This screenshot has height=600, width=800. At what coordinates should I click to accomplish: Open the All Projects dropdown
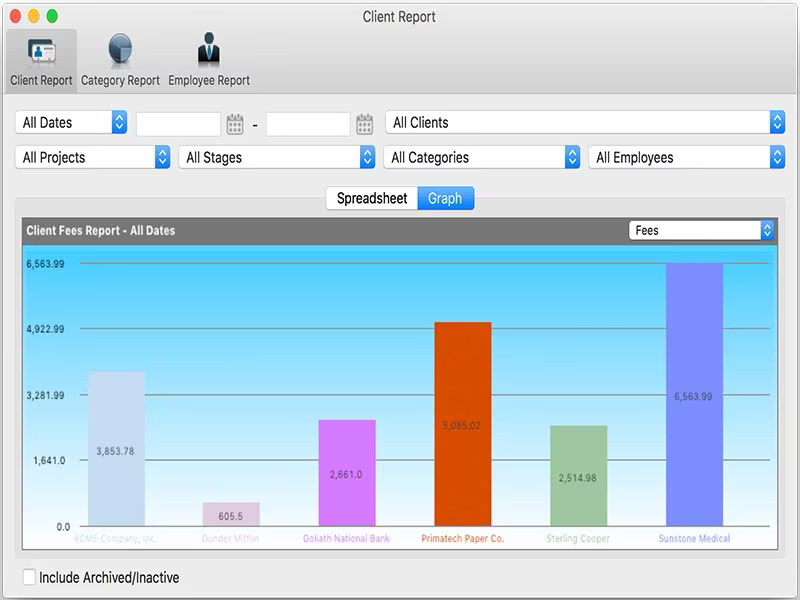tap(92, 157)
